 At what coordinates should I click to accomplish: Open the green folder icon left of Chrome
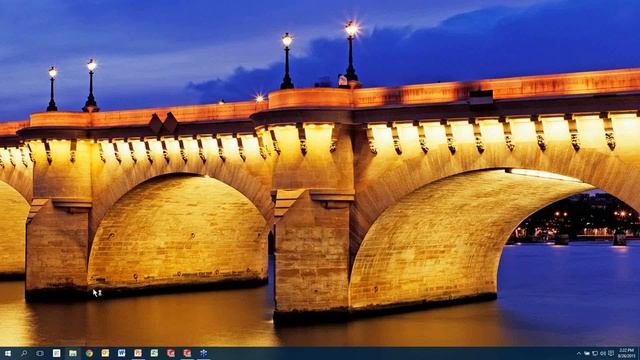[x=73, y=353]
